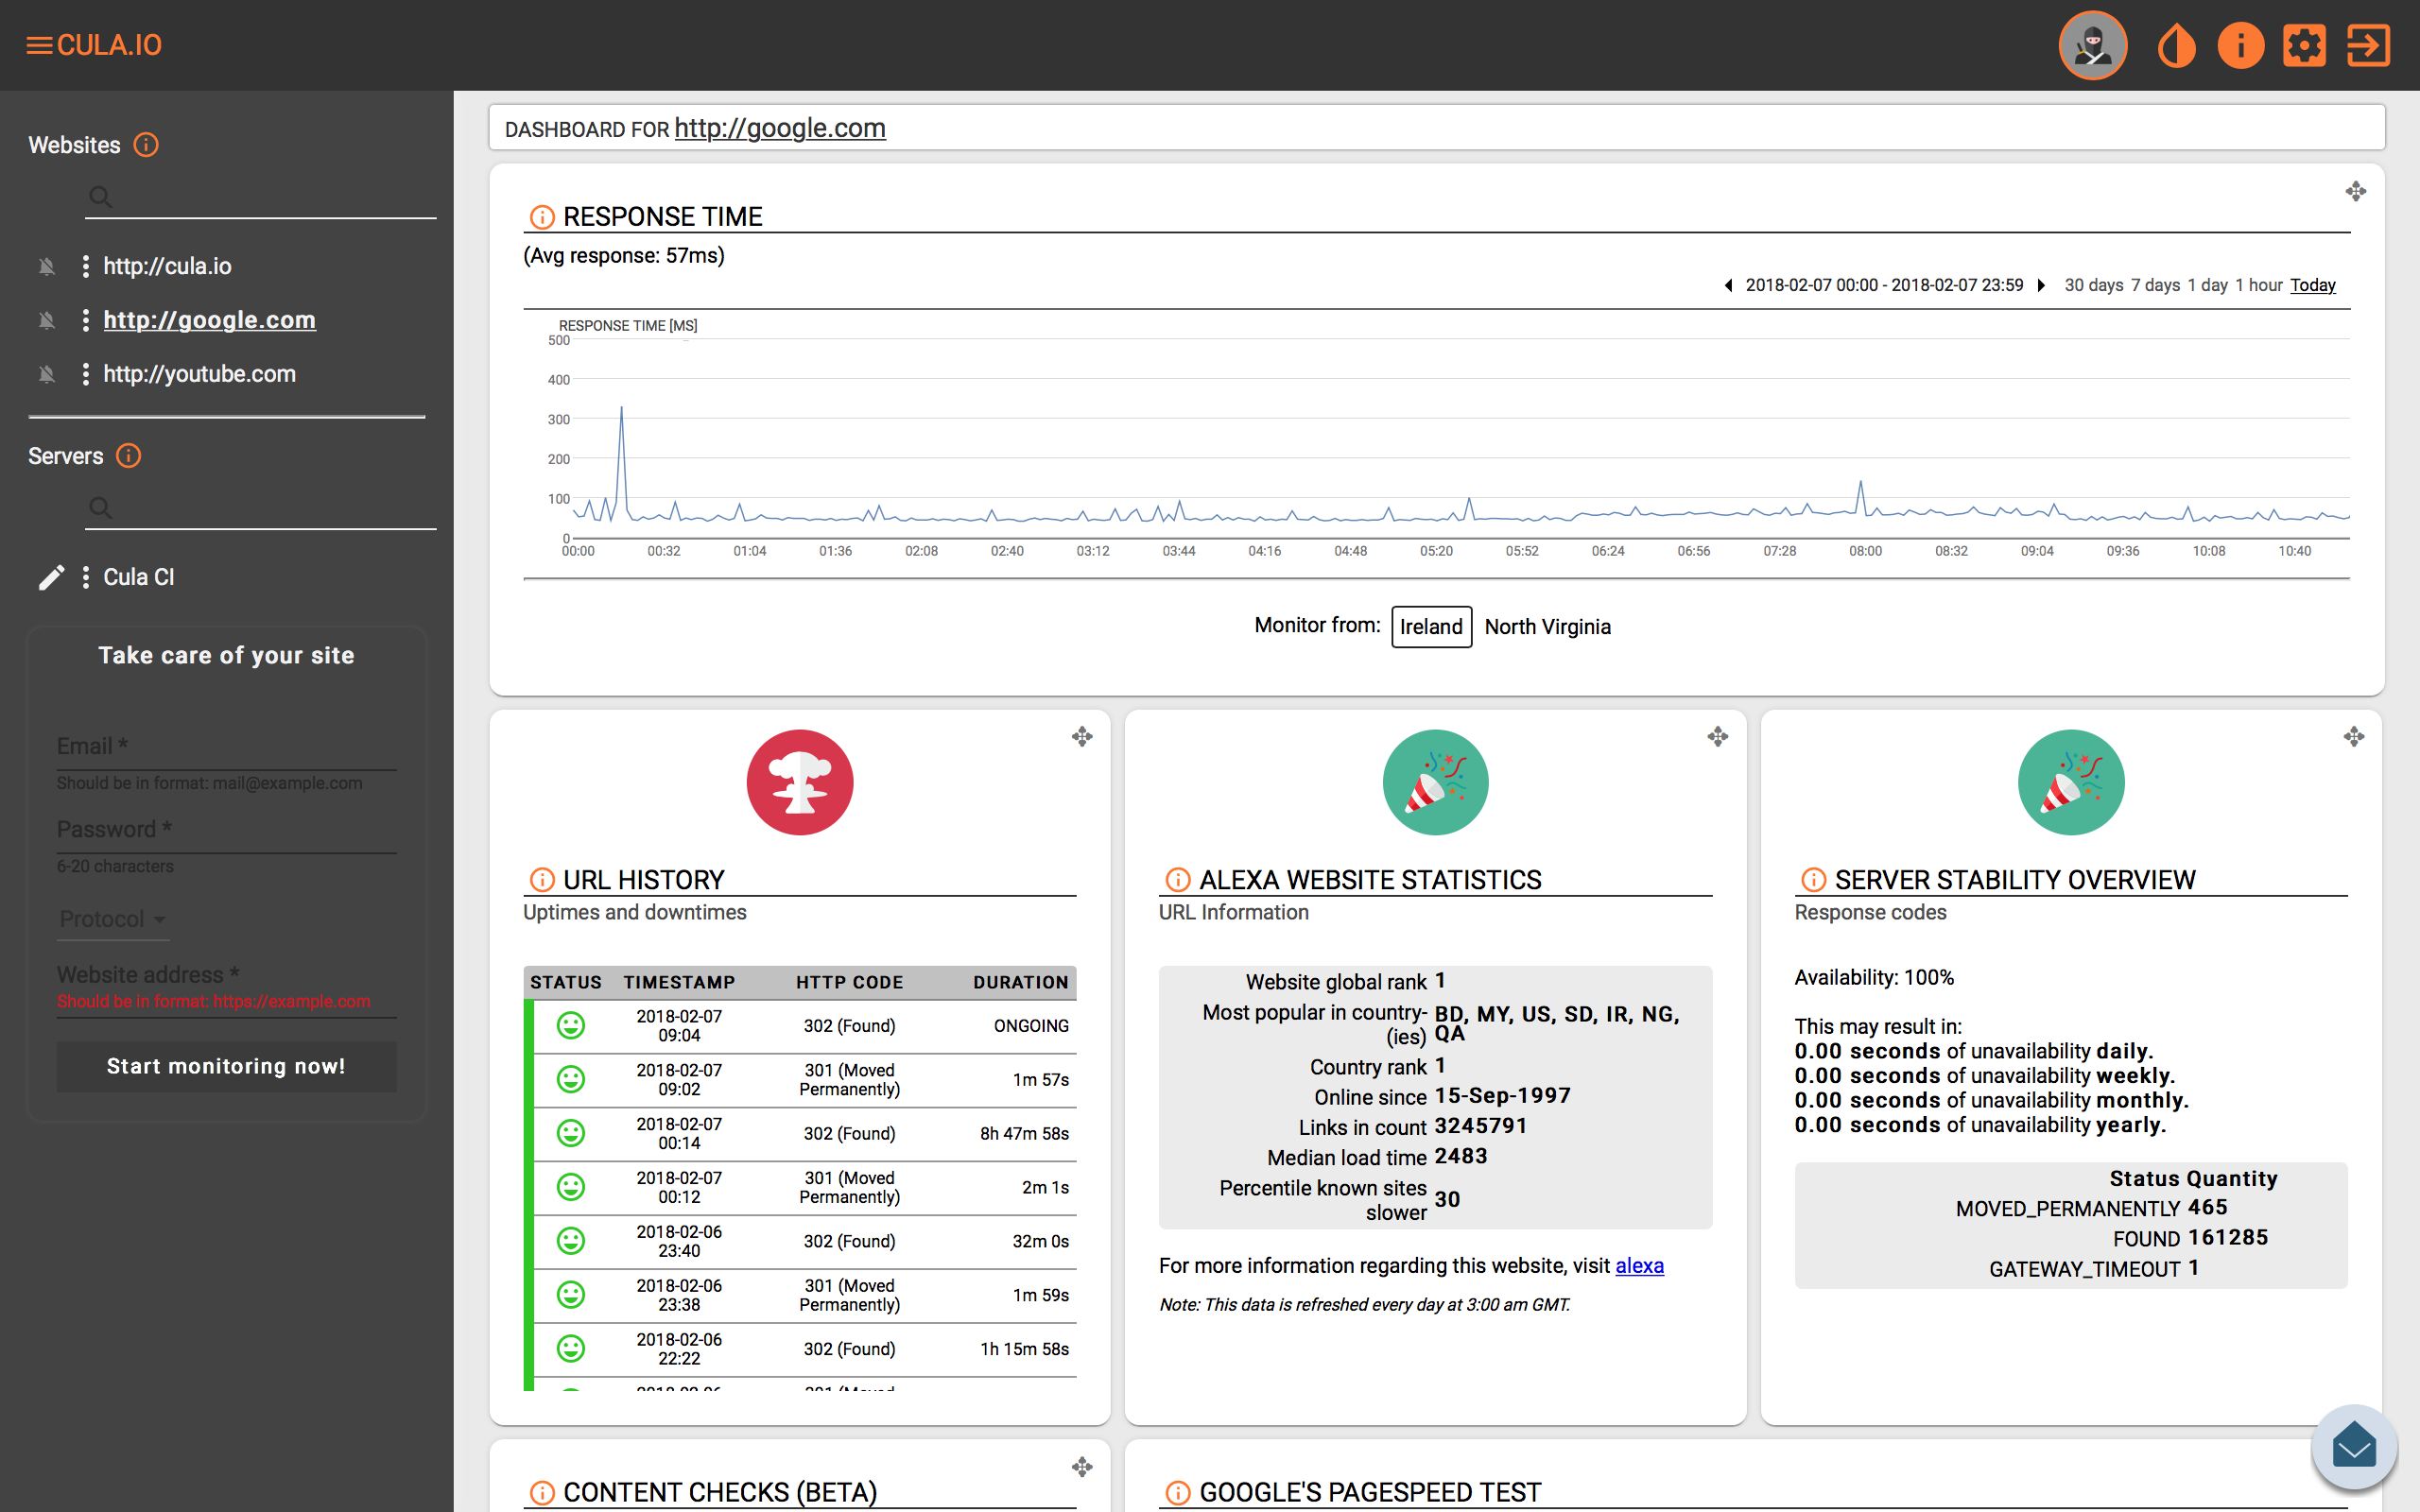The height and width of the screenshot is (1512, 2420).
Task: Switch chart range to 7 days
Action: coord(2155,285)
